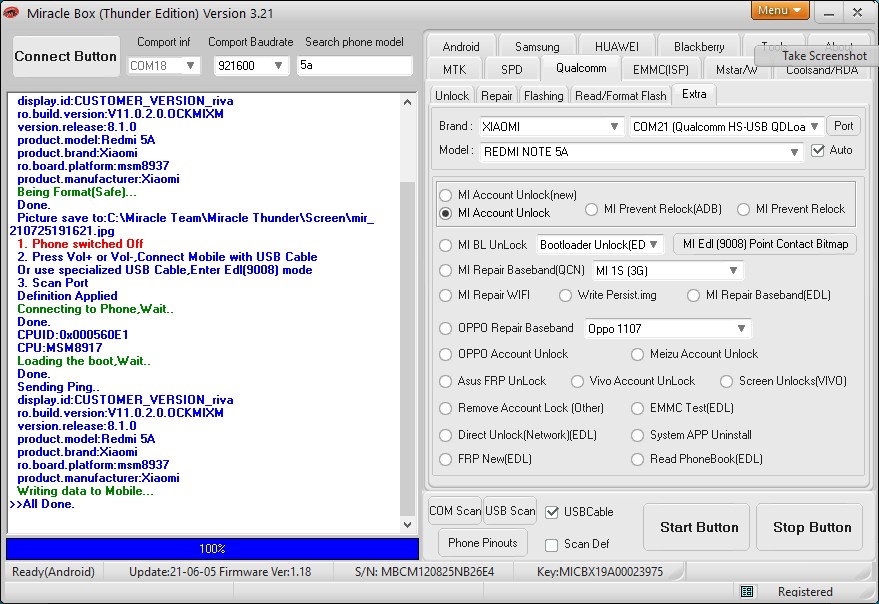Click the Connect Button
Viewport: 879px width, 604px height.
(66, 56)
